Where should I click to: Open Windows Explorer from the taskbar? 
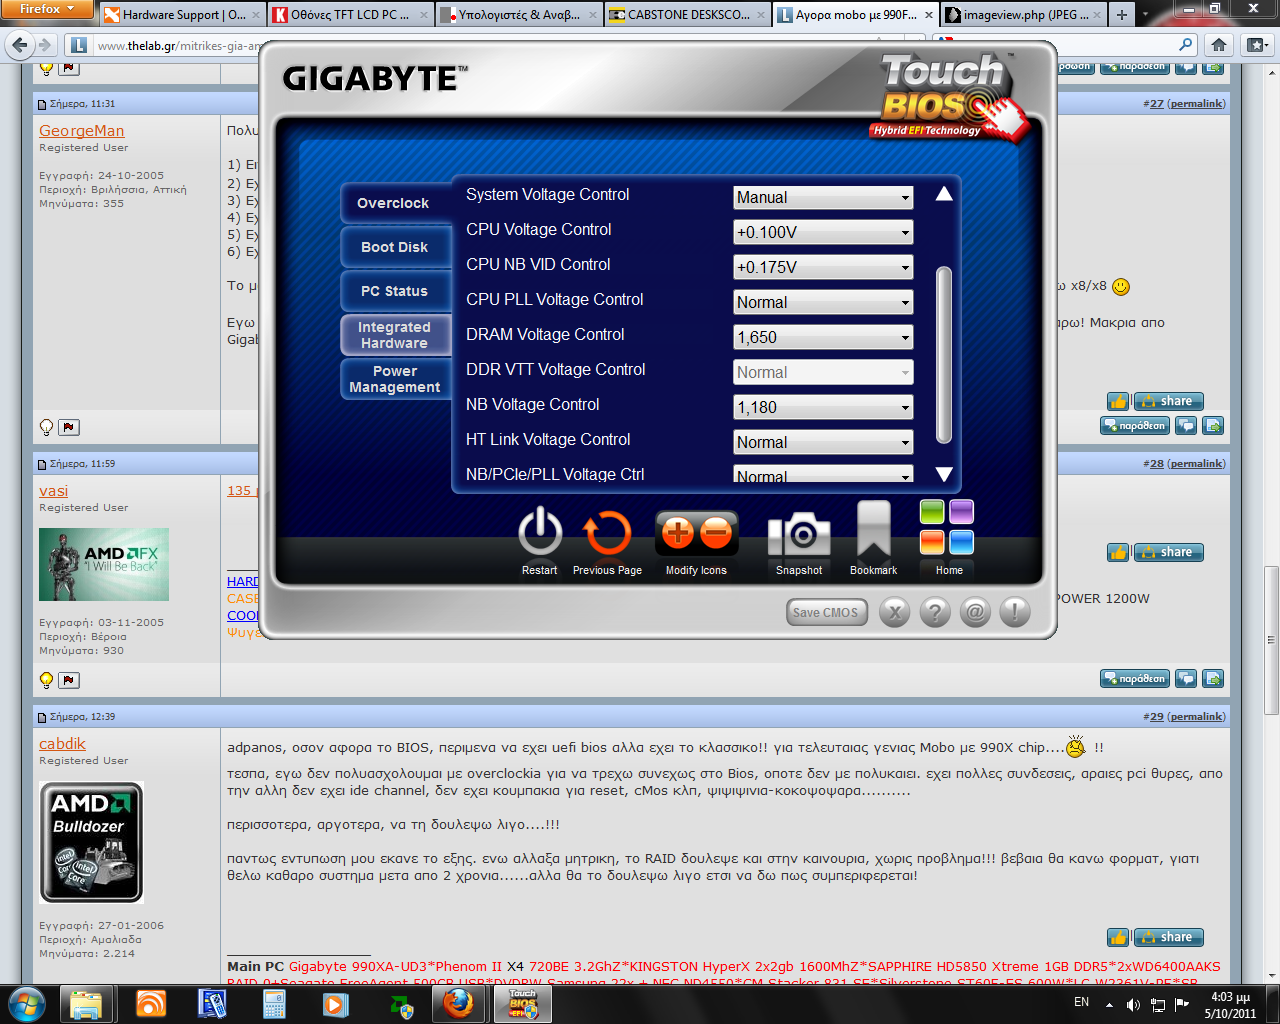click(x=87, y=1003)
